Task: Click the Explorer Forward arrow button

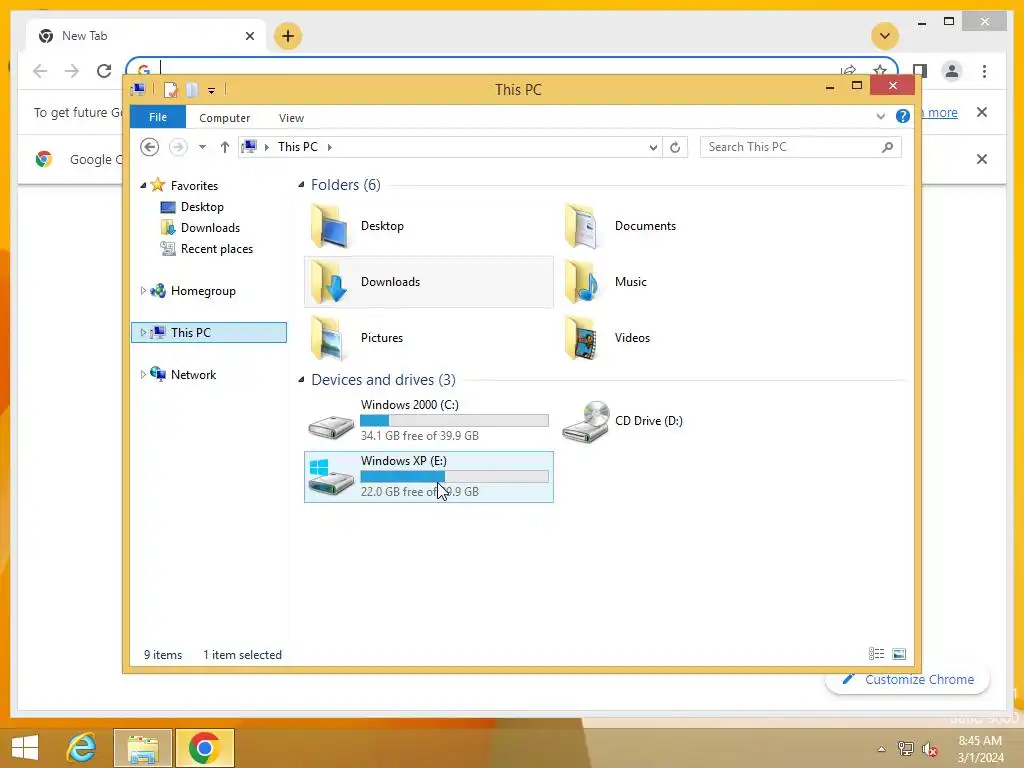Action: pyautogui.click(x=178, y=147)
